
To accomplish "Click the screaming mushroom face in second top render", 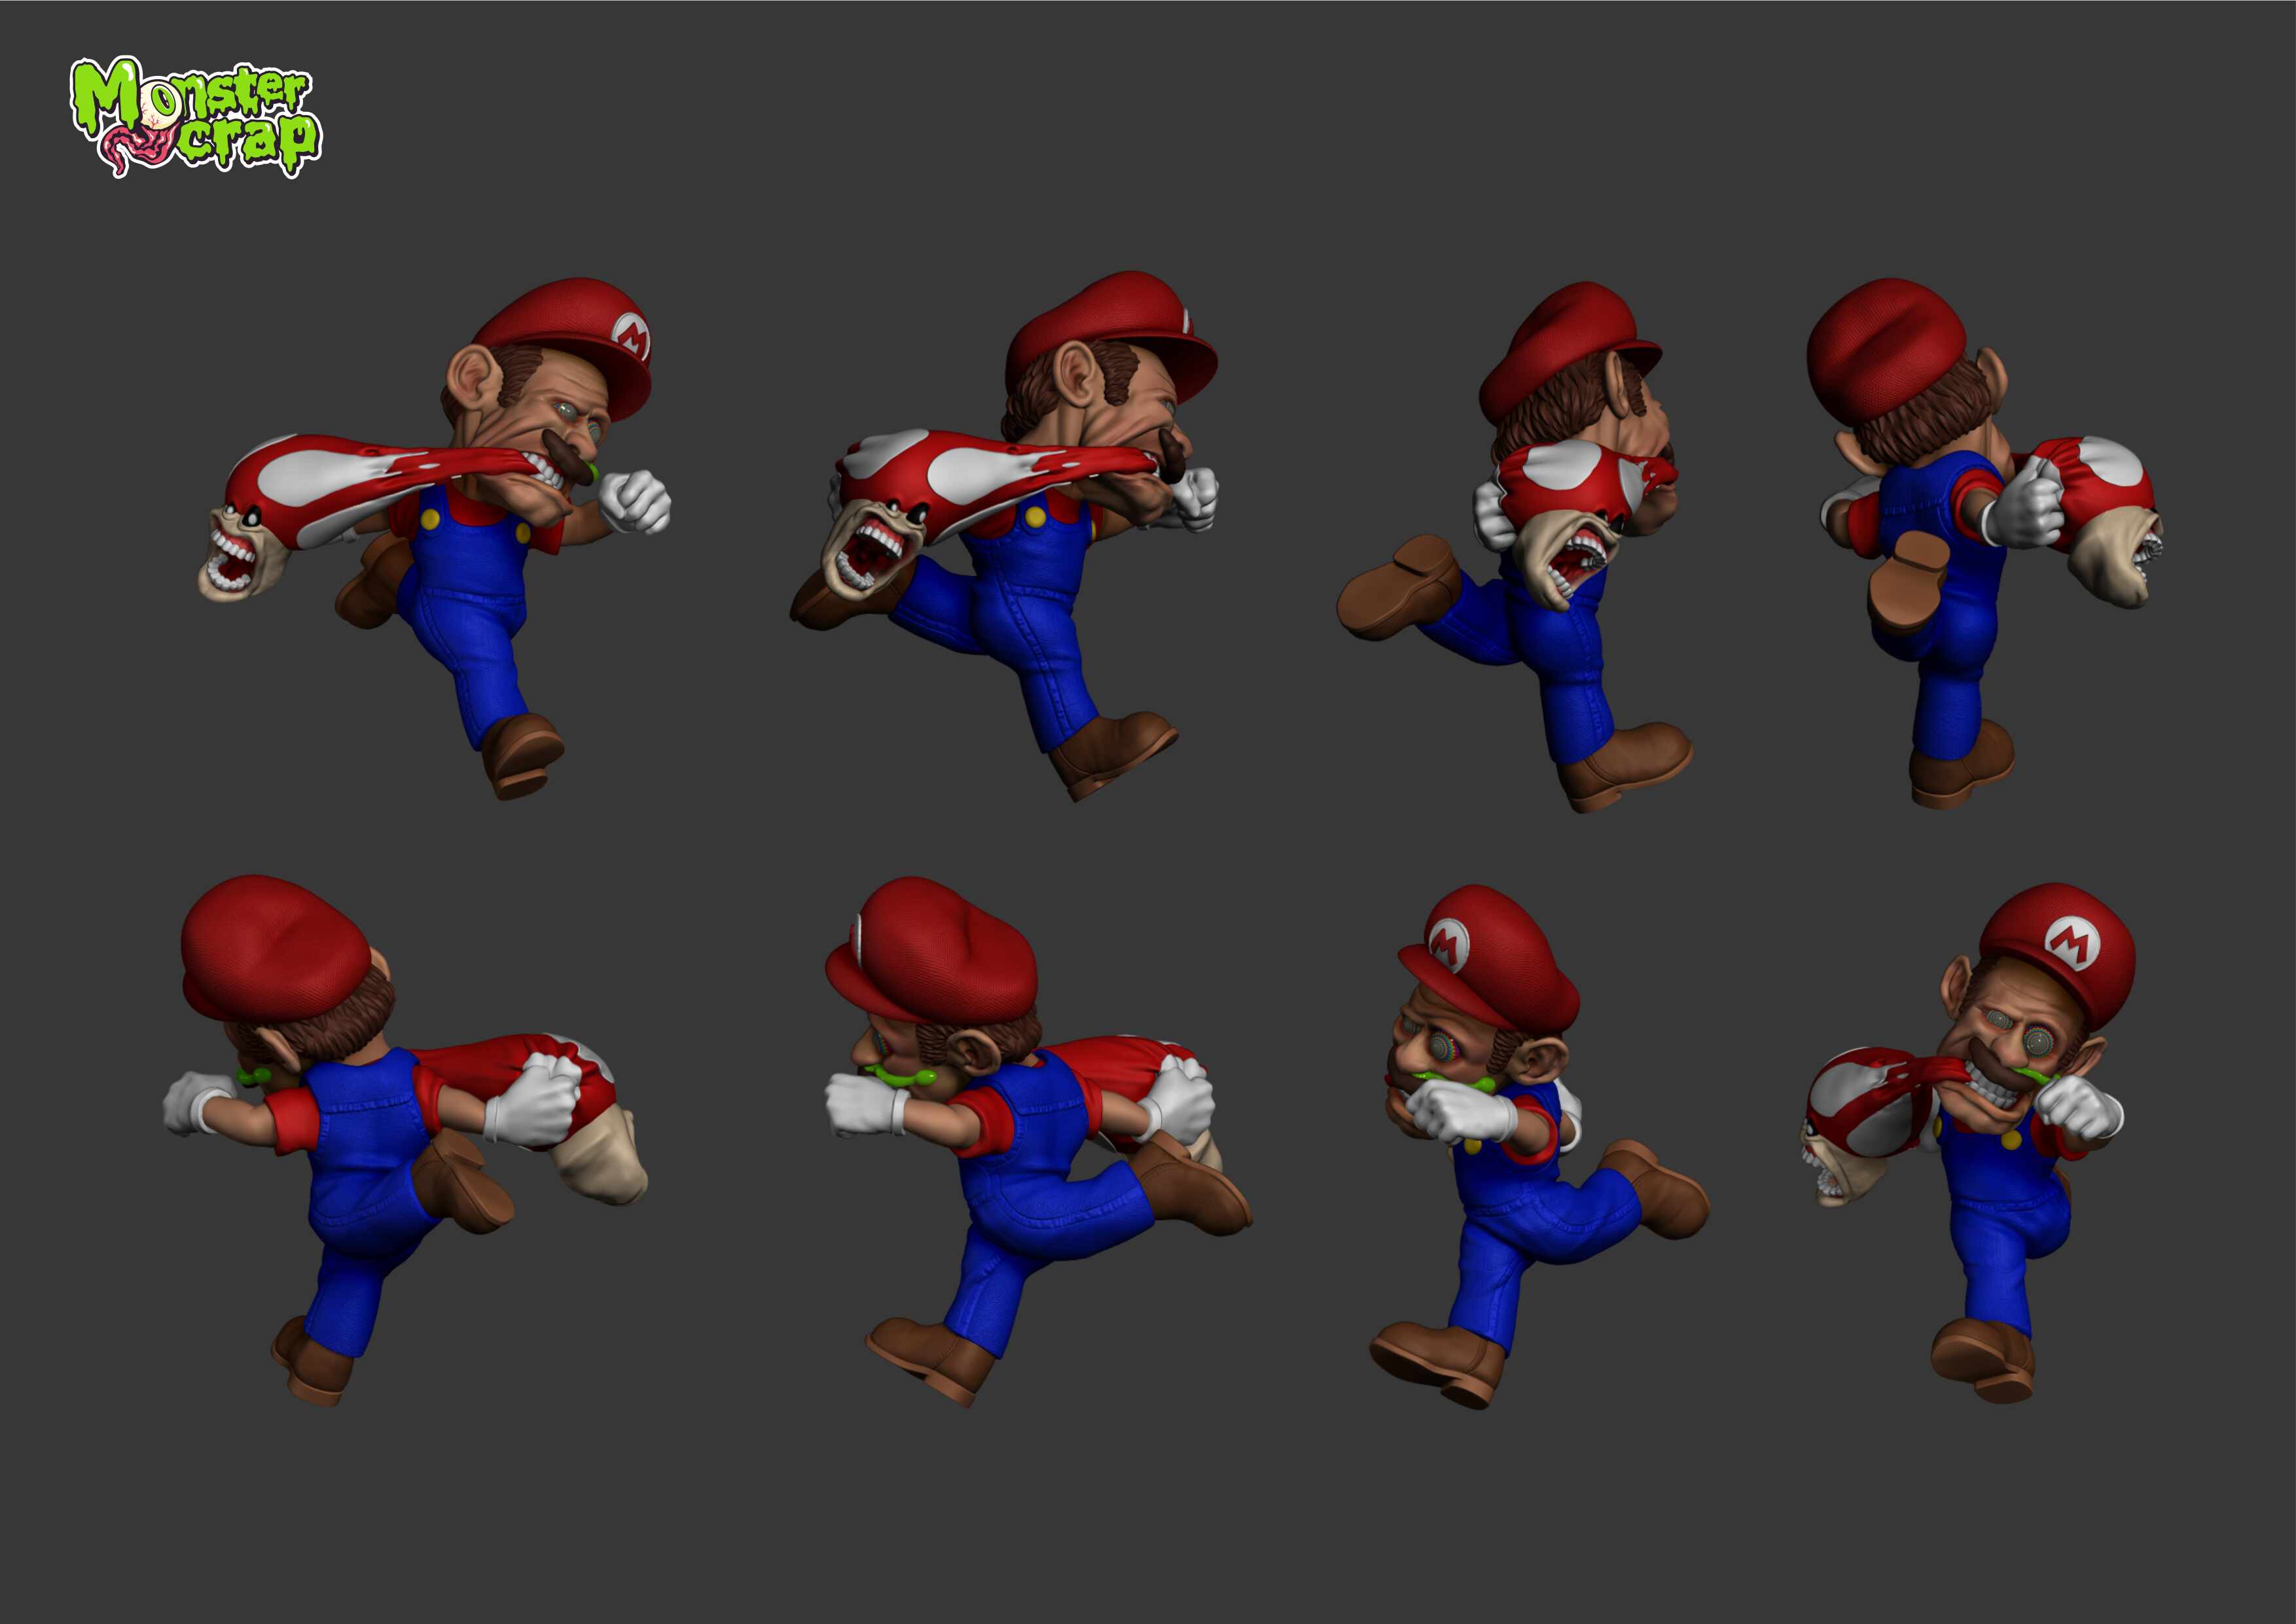I will 872,555.
